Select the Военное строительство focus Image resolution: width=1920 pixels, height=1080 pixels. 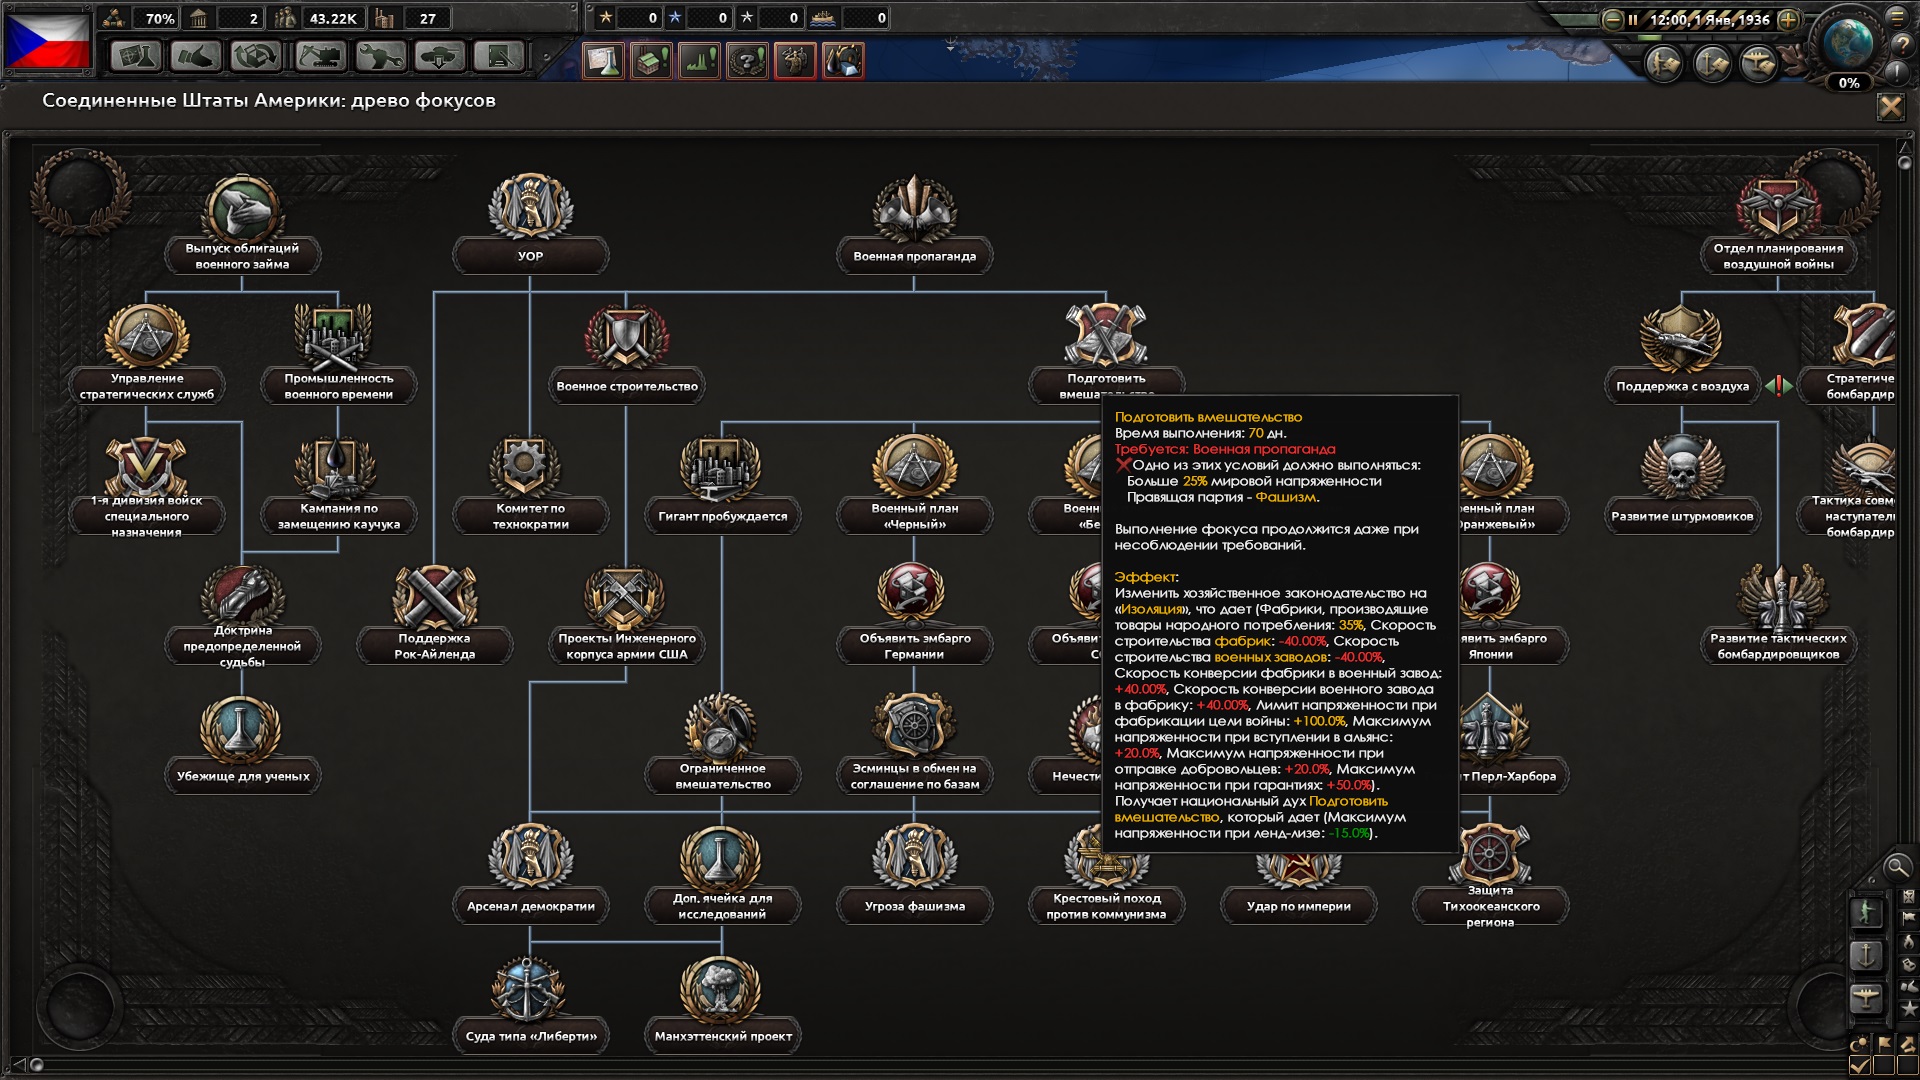626,354
